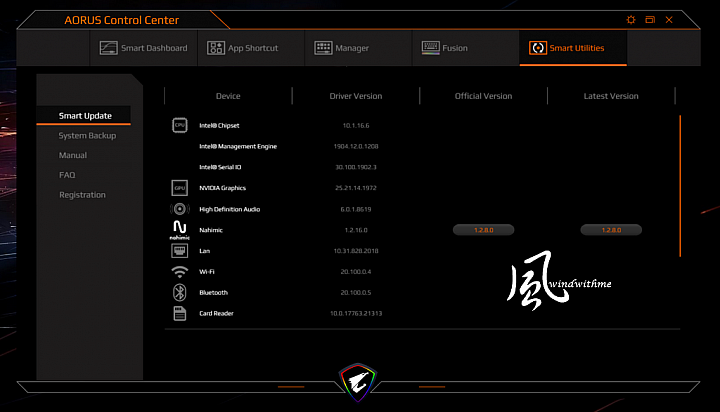The image size is (720, 412).
Task: Click the Nahimic logo icon
Action: 180,230
